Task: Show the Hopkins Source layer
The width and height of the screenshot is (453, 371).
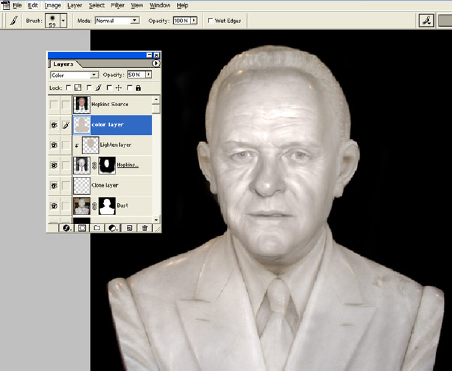Action: [x=54, y=105]
